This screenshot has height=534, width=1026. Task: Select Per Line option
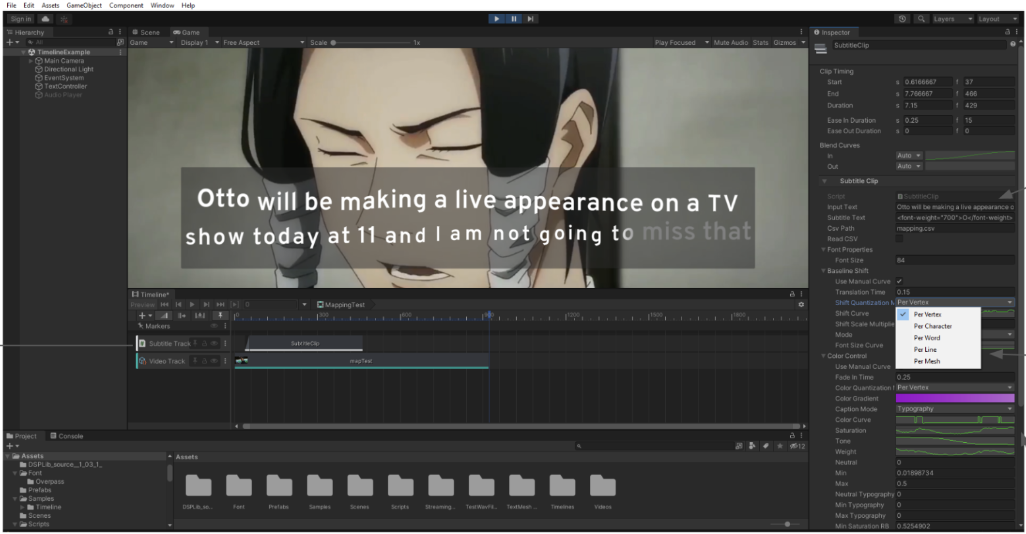pos(938,349)
